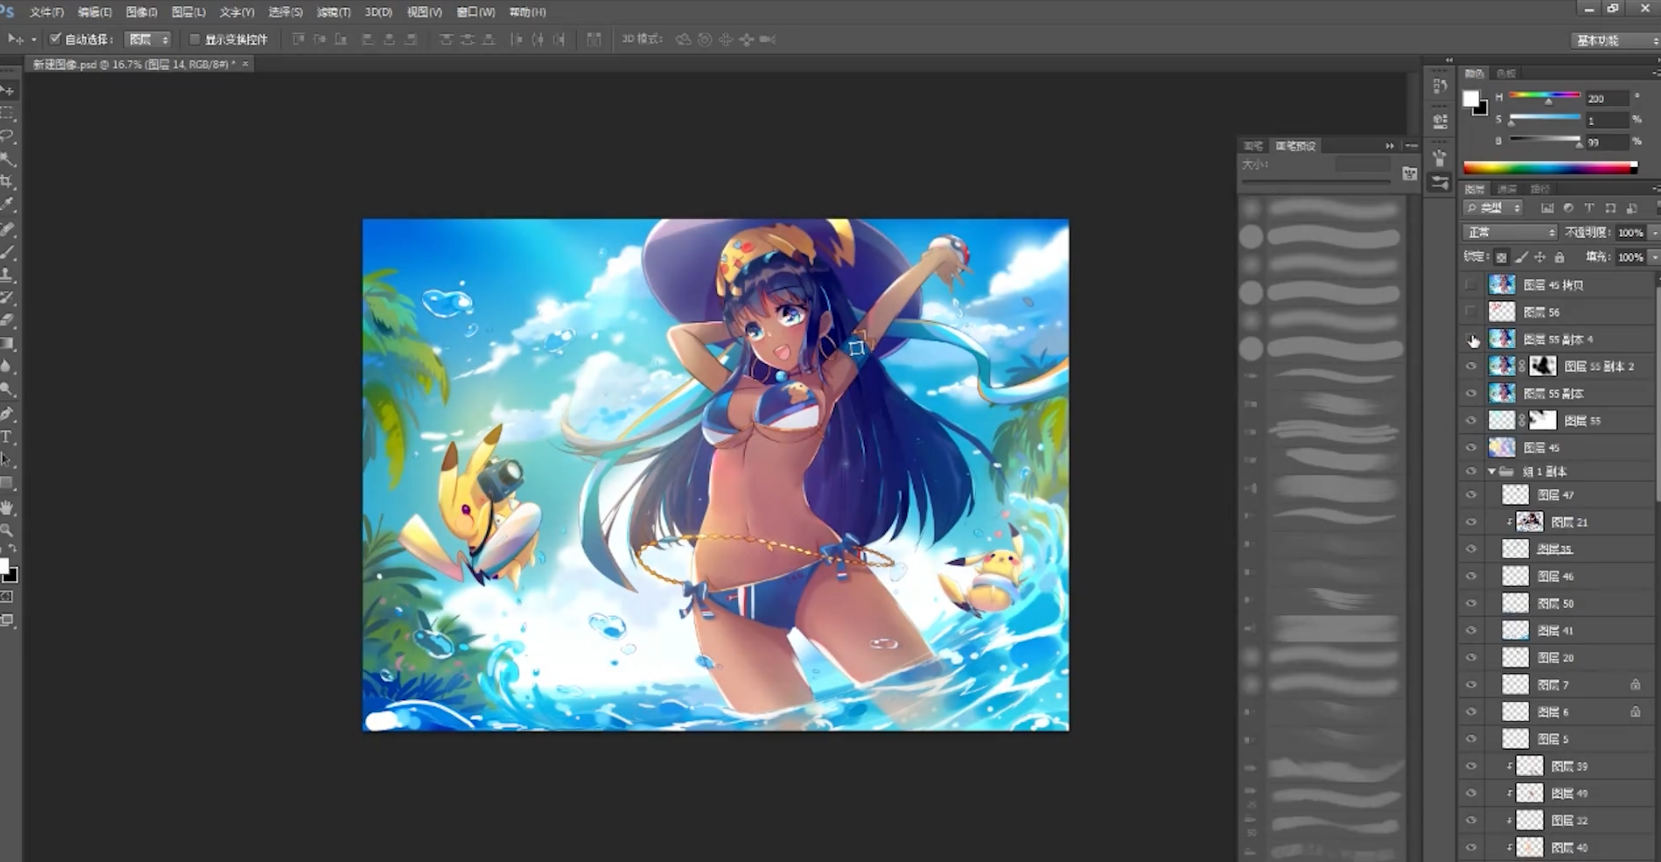Toggle the 自动选择 checkbox
The image size is (1661, 862).
click(x=55, y=39)
